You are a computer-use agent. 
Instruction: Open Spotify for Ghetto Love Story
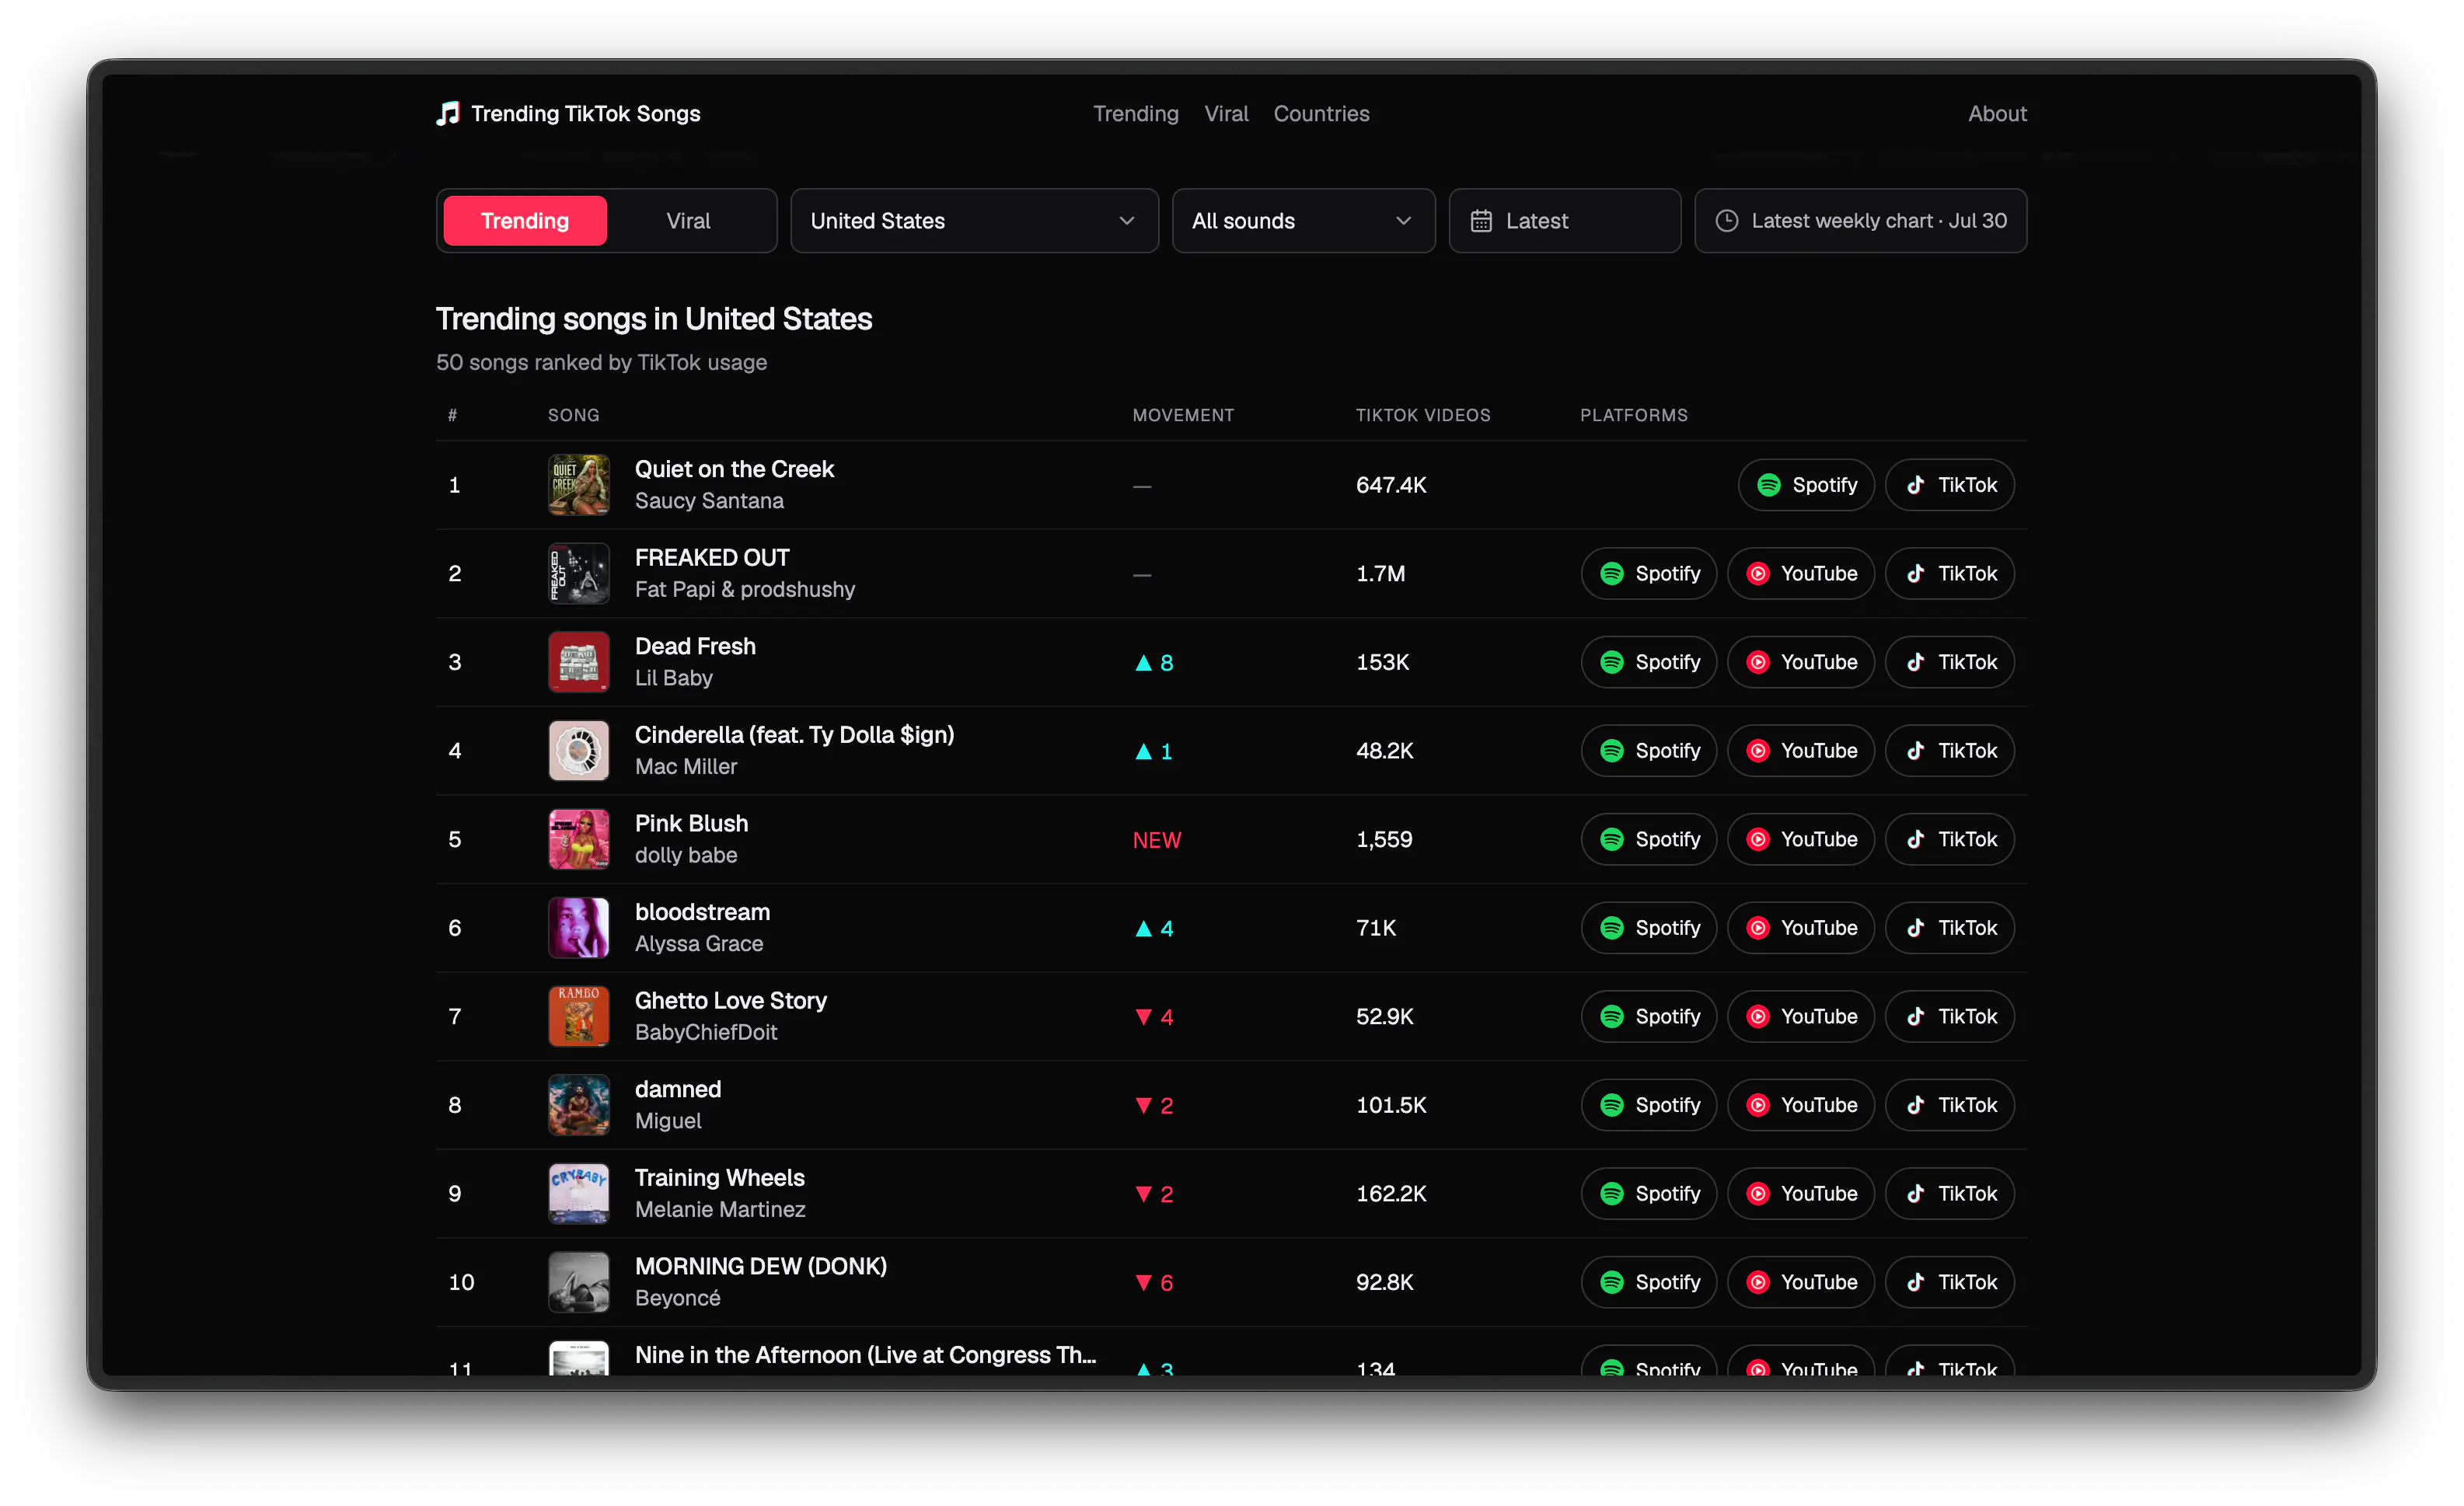(1649, 1016)
